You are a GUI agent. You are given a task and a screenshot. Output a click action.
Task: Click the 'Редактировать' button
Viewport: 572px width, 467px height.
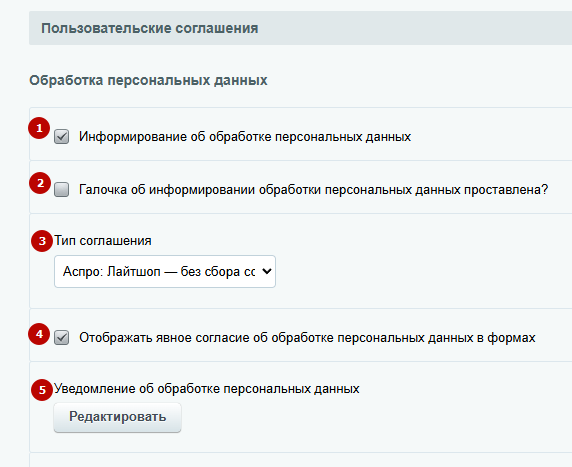coord(117,417)
